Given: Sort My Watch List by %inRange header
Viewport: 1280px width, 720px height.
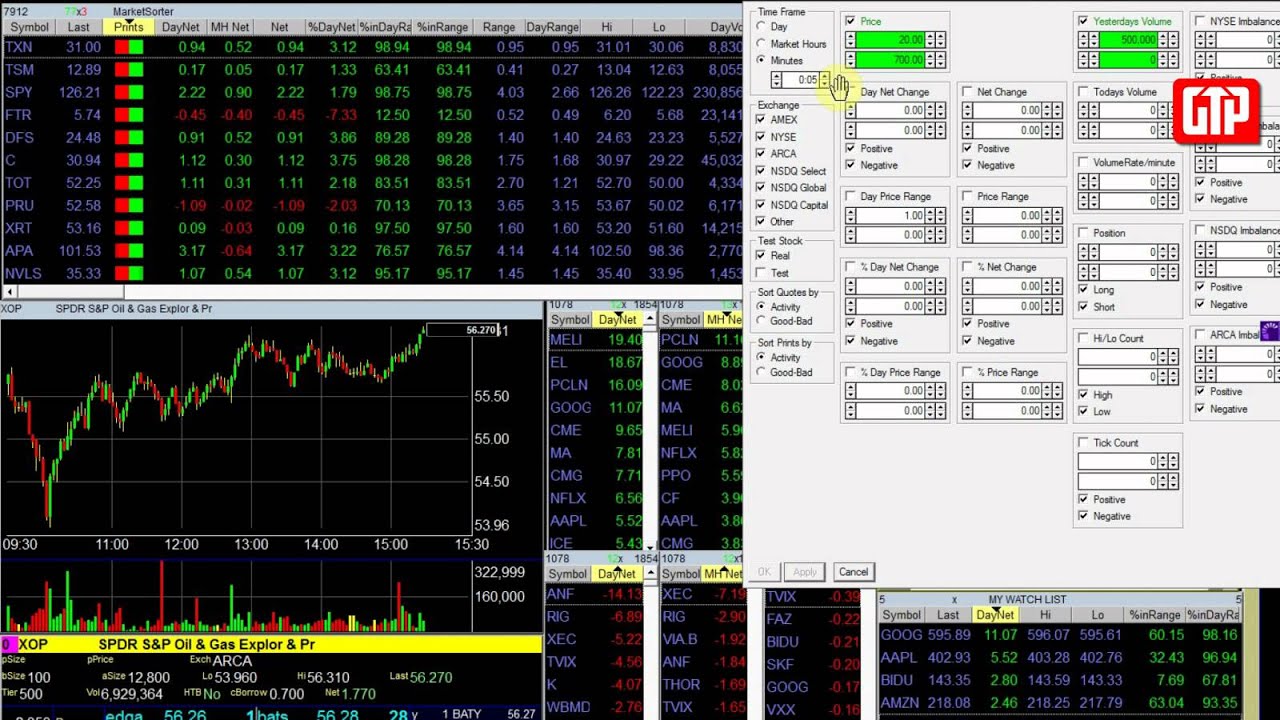Looking at the screenshot, I should [1154, 615].
